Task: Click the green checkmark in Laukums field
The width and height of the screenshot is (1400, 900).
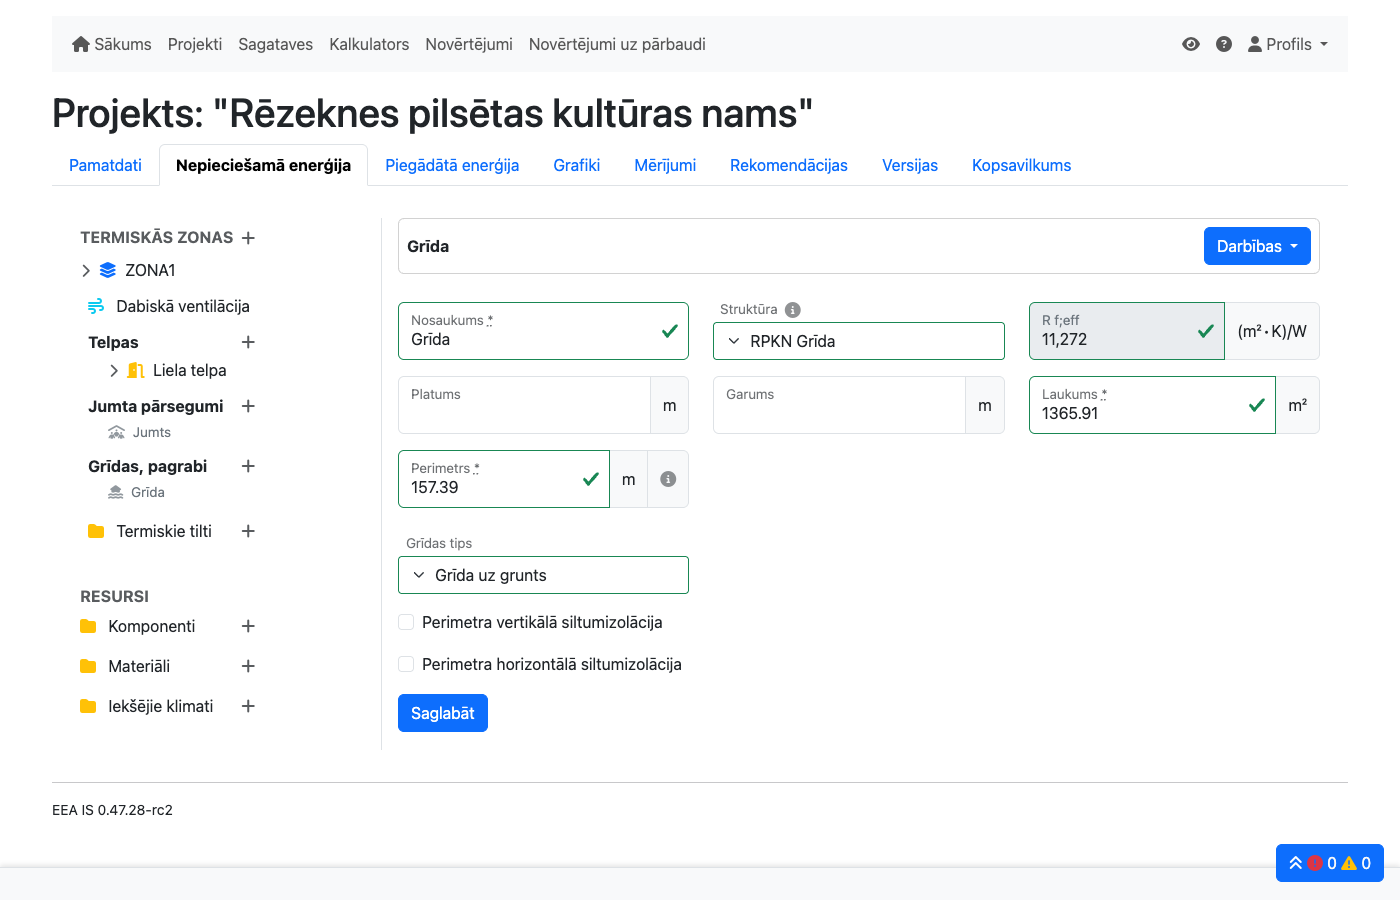Action: click(x=1256, y=405)
